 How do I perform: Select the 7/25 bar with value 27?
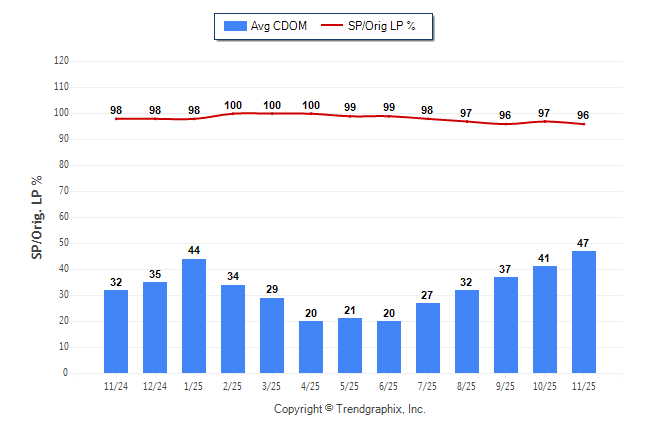[x=428, y=337]
